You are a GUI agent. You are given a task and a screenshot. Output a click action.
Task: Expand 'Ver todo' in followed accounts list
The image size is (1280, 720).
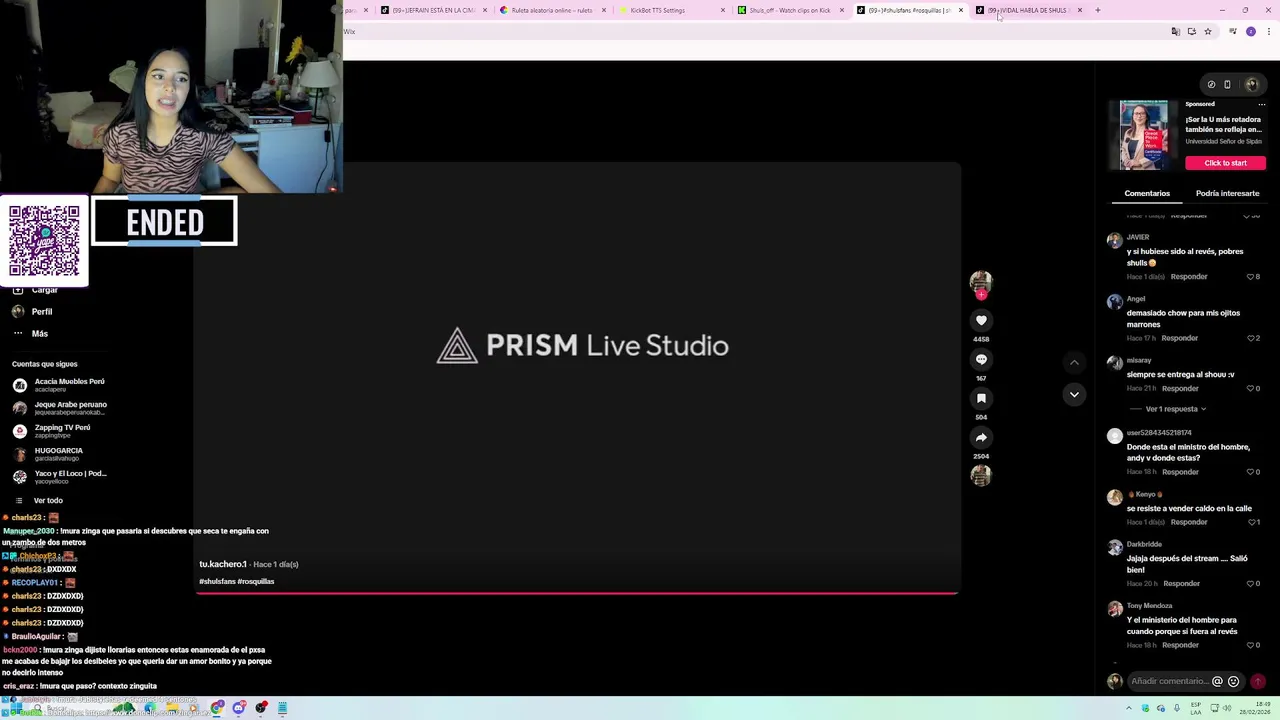48,500
